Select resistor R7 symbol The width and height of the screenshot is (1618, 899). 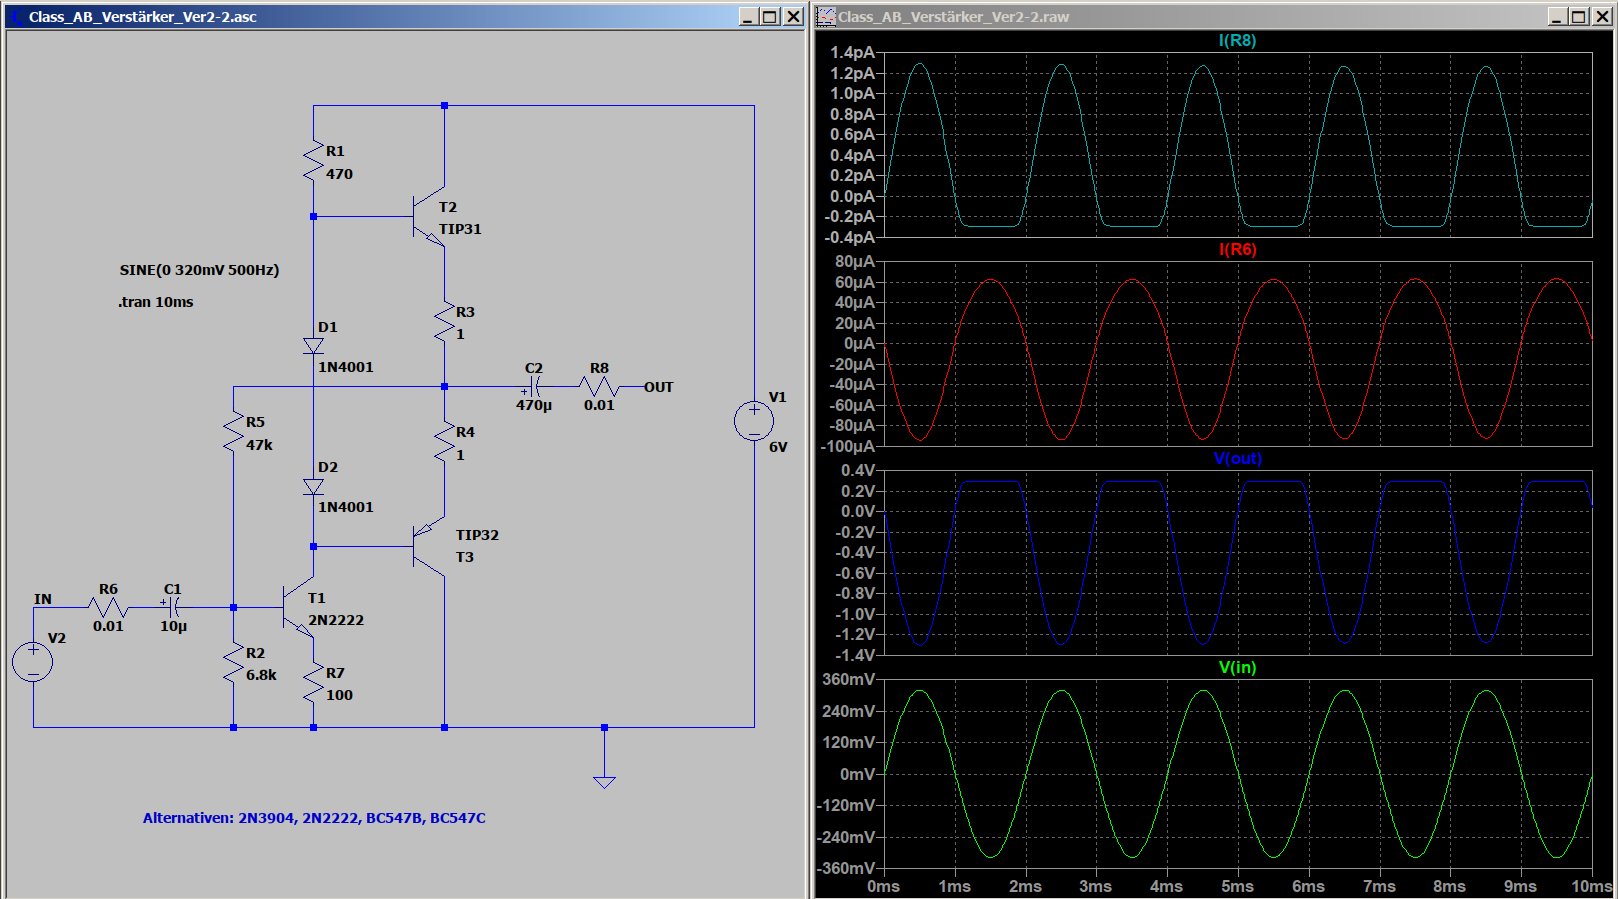[313, 683]
